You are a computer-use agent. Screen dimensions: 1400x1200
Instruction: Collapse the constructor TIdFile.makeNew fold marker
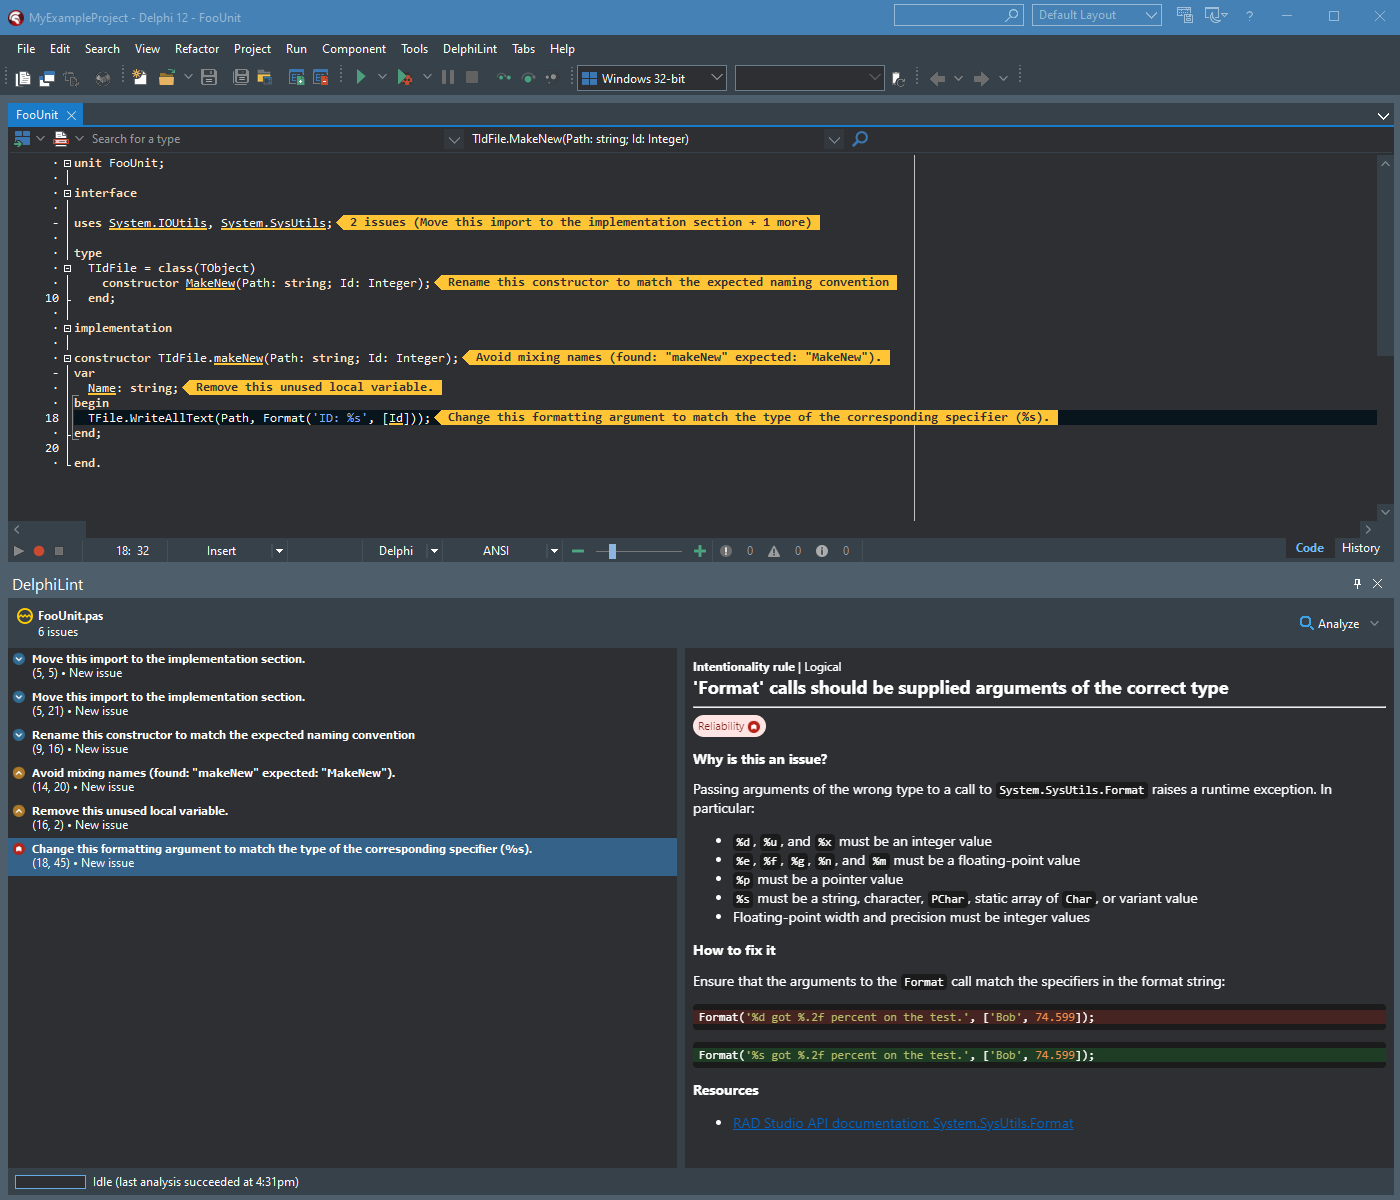(x=67, y=358)
